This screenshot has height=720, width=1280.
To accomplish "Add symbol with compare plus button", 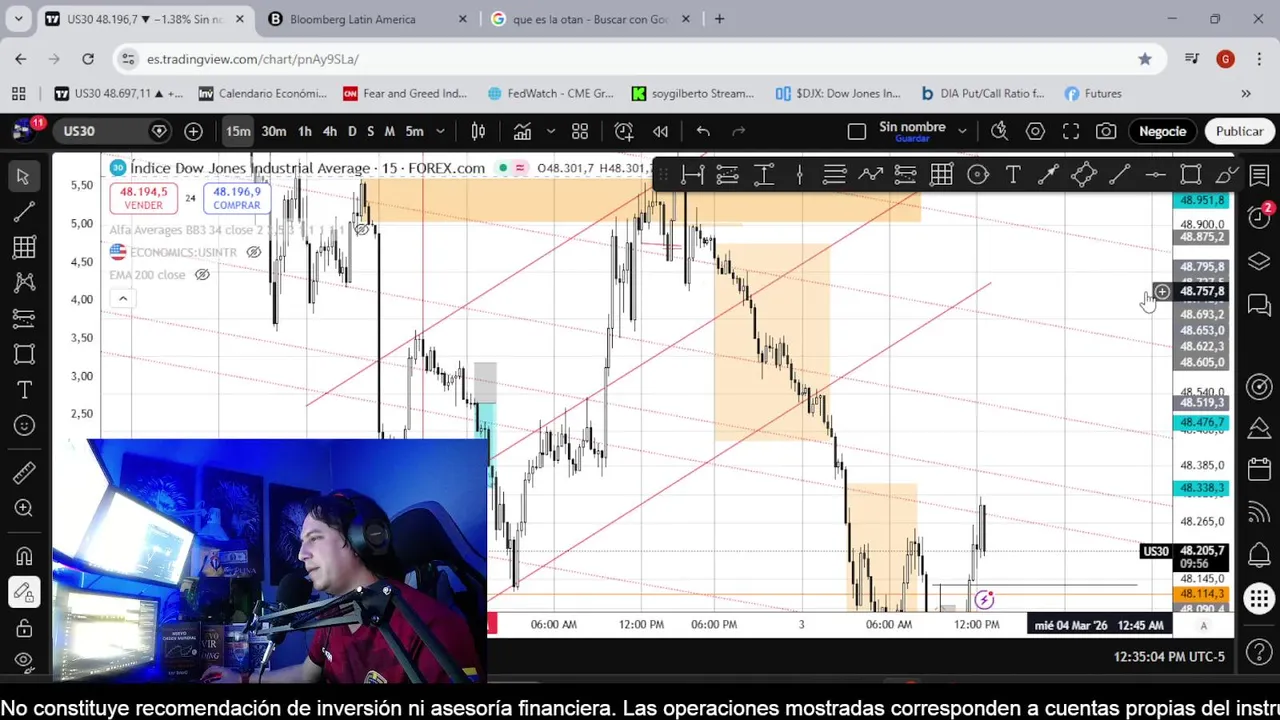I will (193, 131).
